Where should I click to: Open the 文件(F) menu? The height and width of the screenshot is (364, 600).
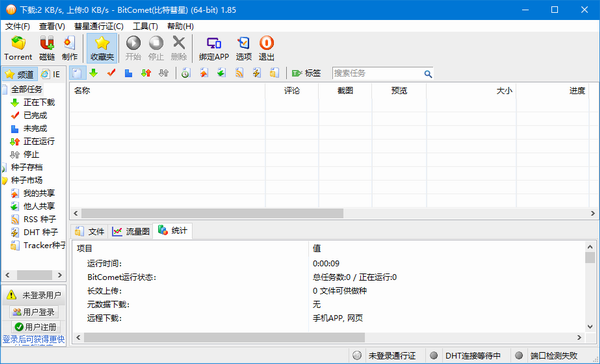coord(18,26)
